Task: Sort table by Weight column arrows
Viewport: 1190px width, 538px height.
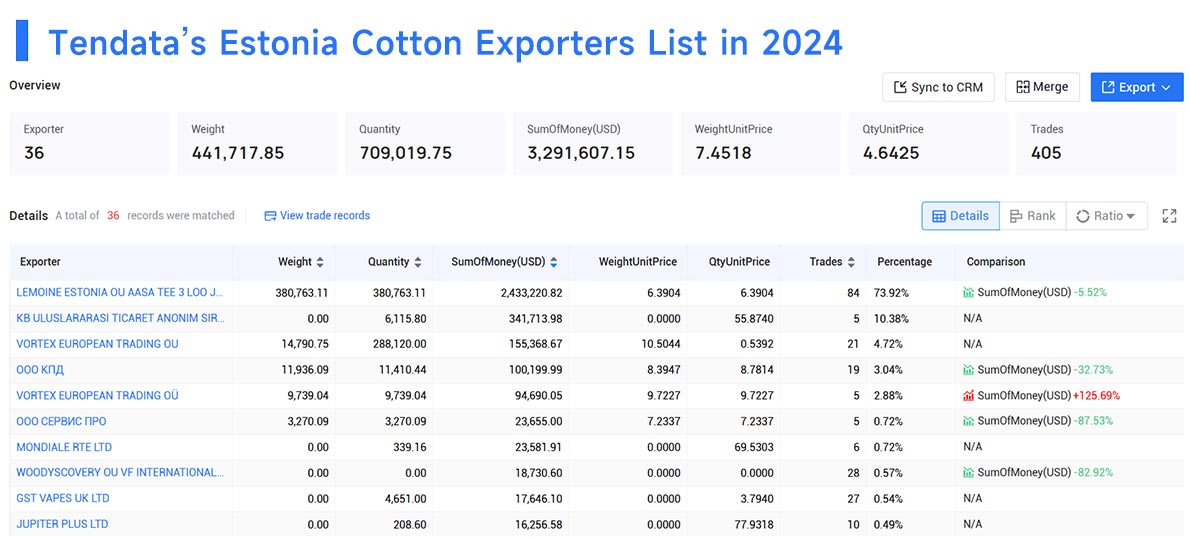Action: point(320,262)
